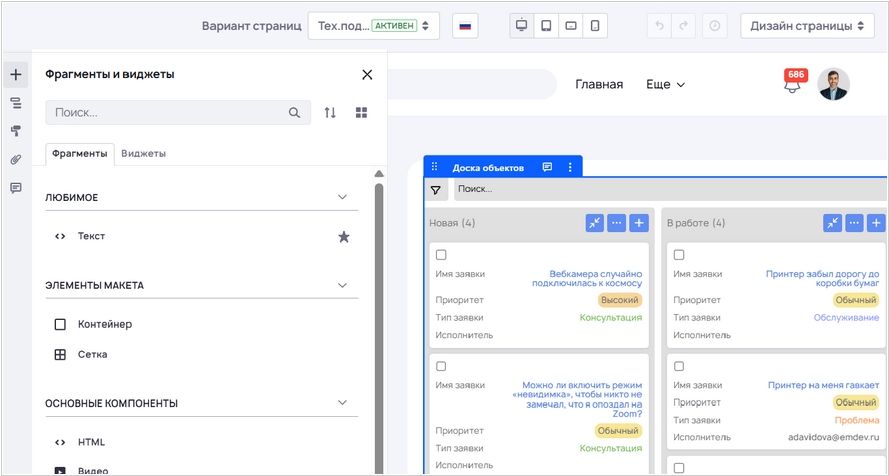Expand the Еще navigation menu

tap(665, 85)
